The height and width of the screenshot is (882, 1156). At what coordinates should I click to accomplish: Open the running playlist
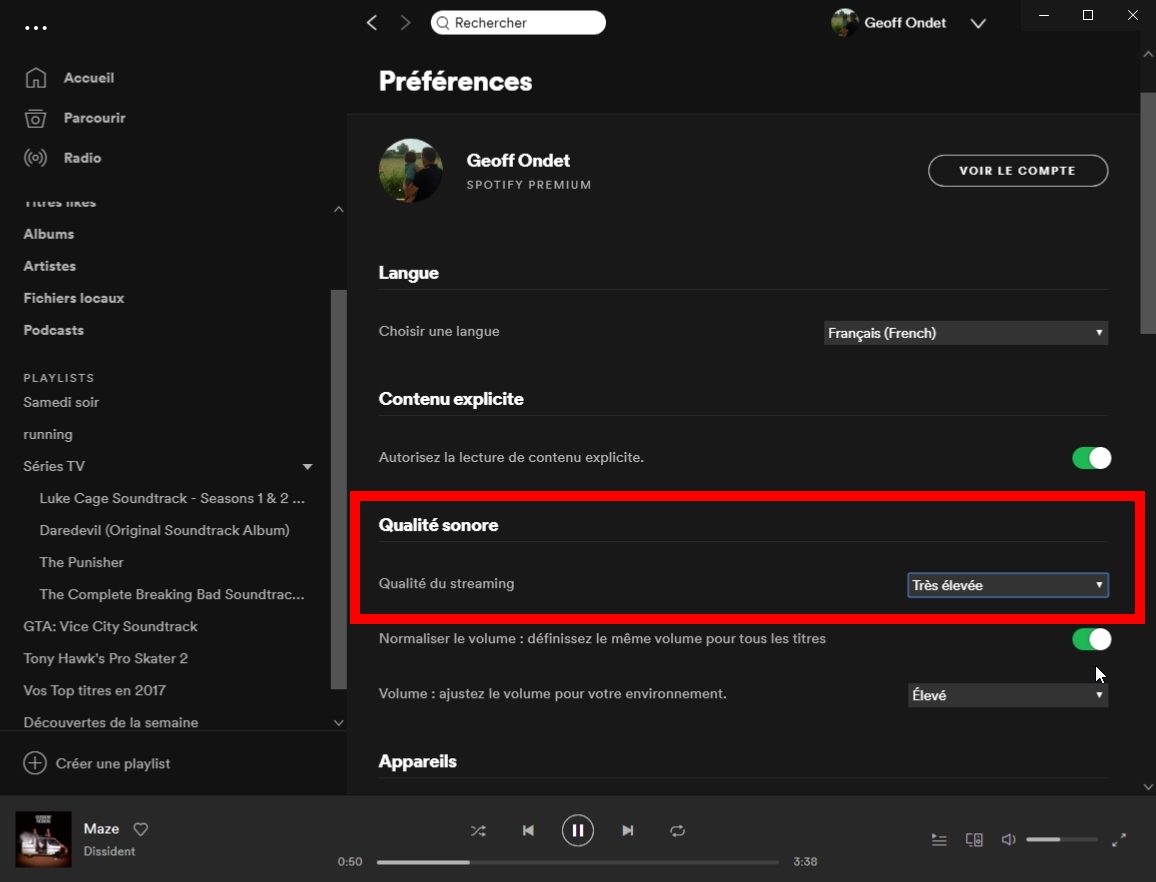48,434
